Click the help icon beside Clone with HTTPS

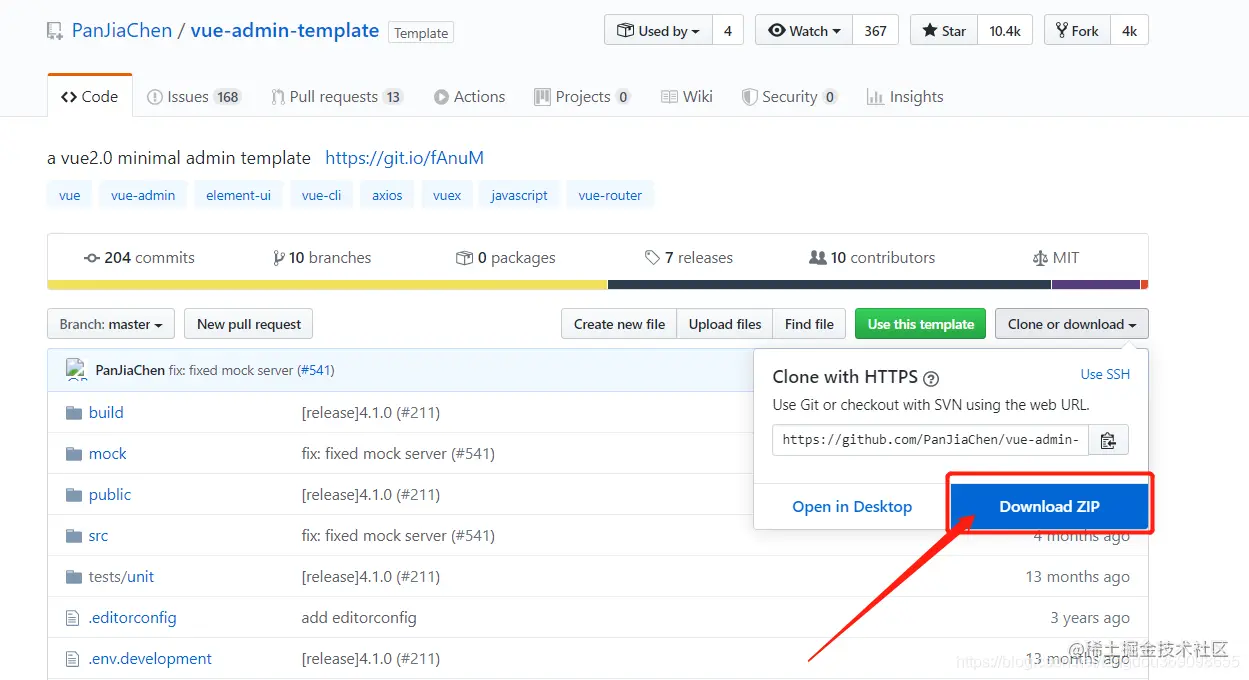(x=931, y=378)
